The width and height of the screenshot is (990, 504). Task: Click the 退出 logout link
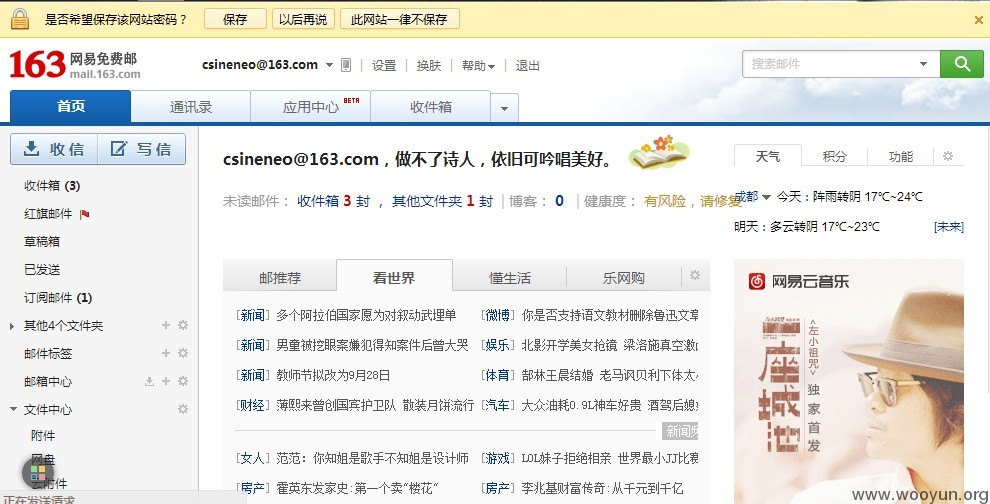point(527,66)
